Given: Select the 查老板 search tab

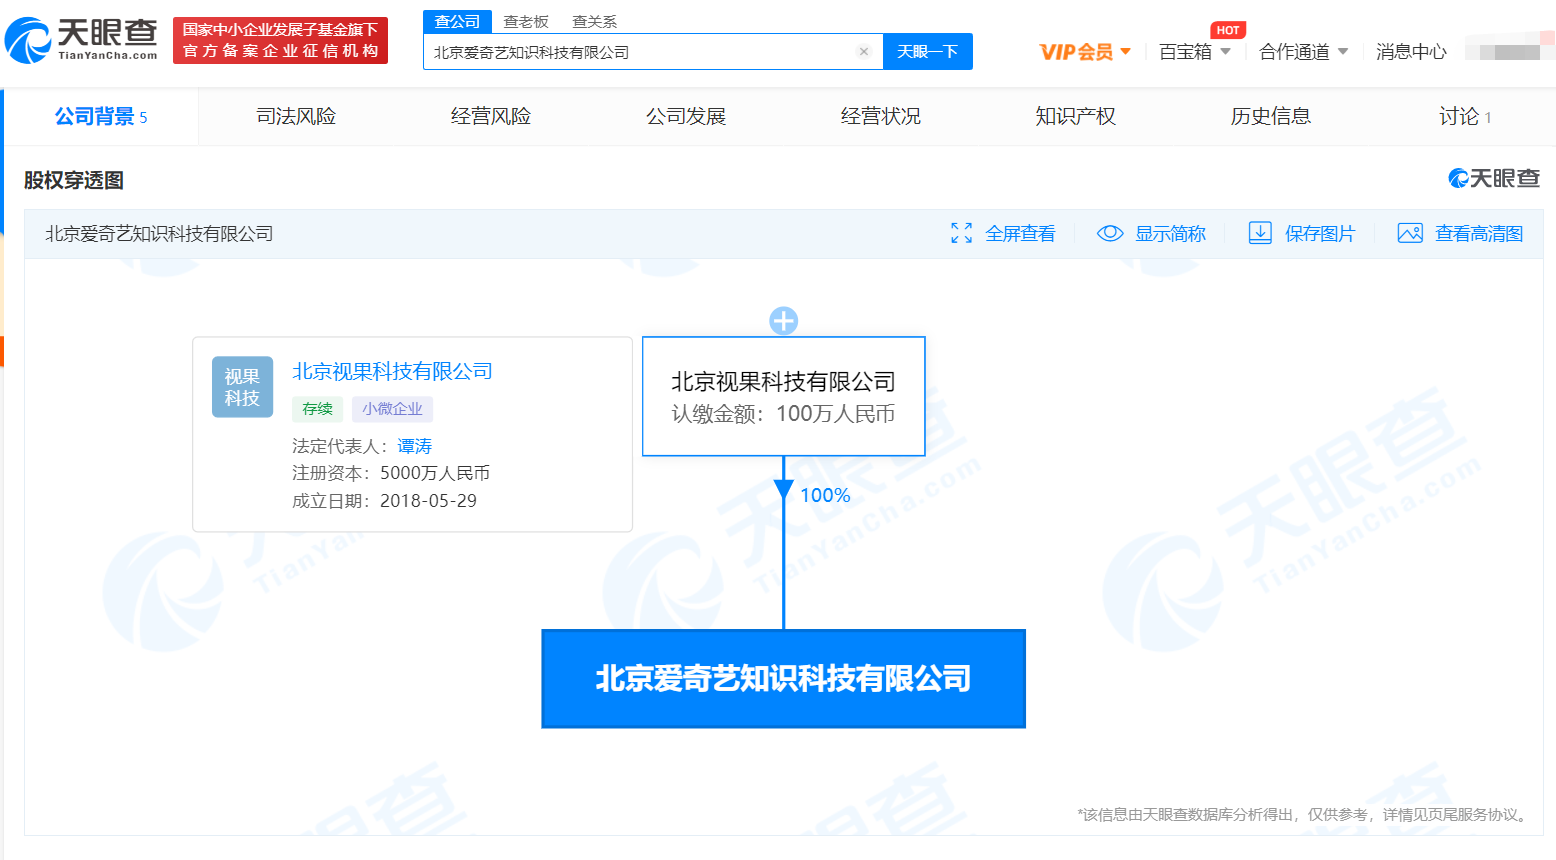Looking at the screenshot, I should [526, 21].
